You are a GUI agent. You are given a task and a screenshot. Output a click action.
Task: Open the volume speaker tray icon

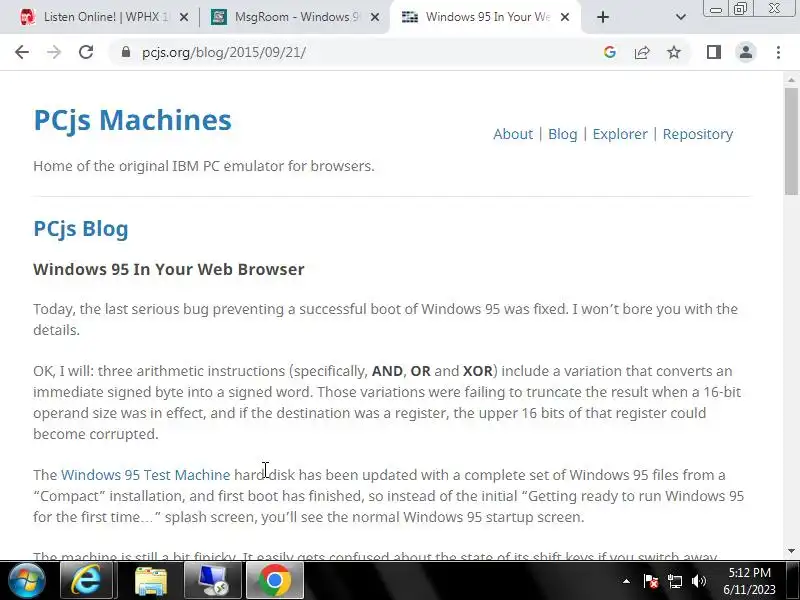699,581
